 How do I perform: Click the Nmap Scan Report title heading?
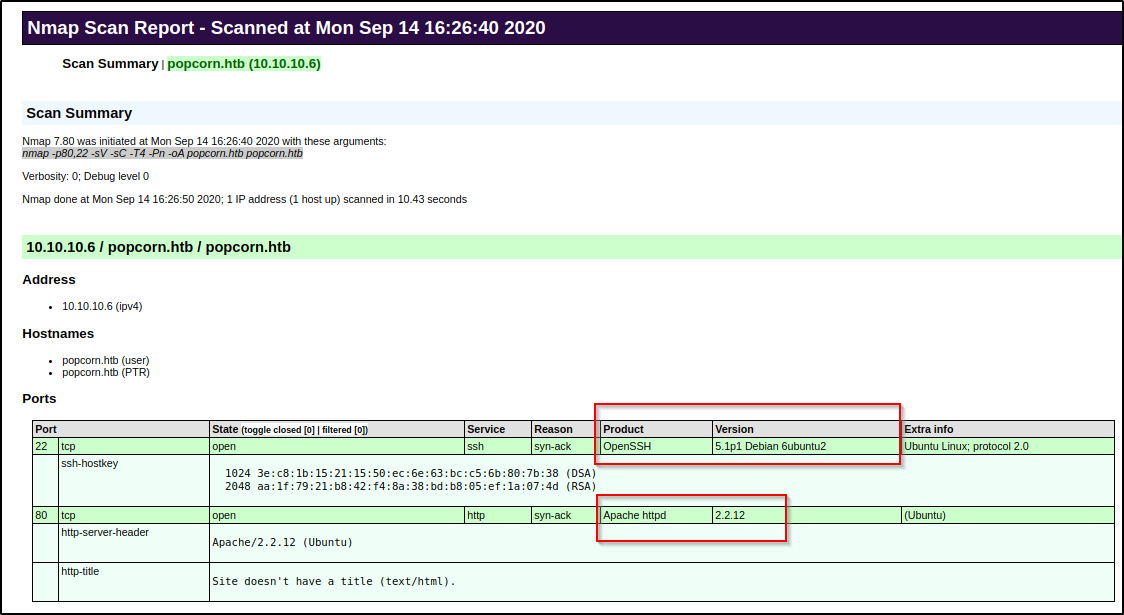(x=286, y=28)
